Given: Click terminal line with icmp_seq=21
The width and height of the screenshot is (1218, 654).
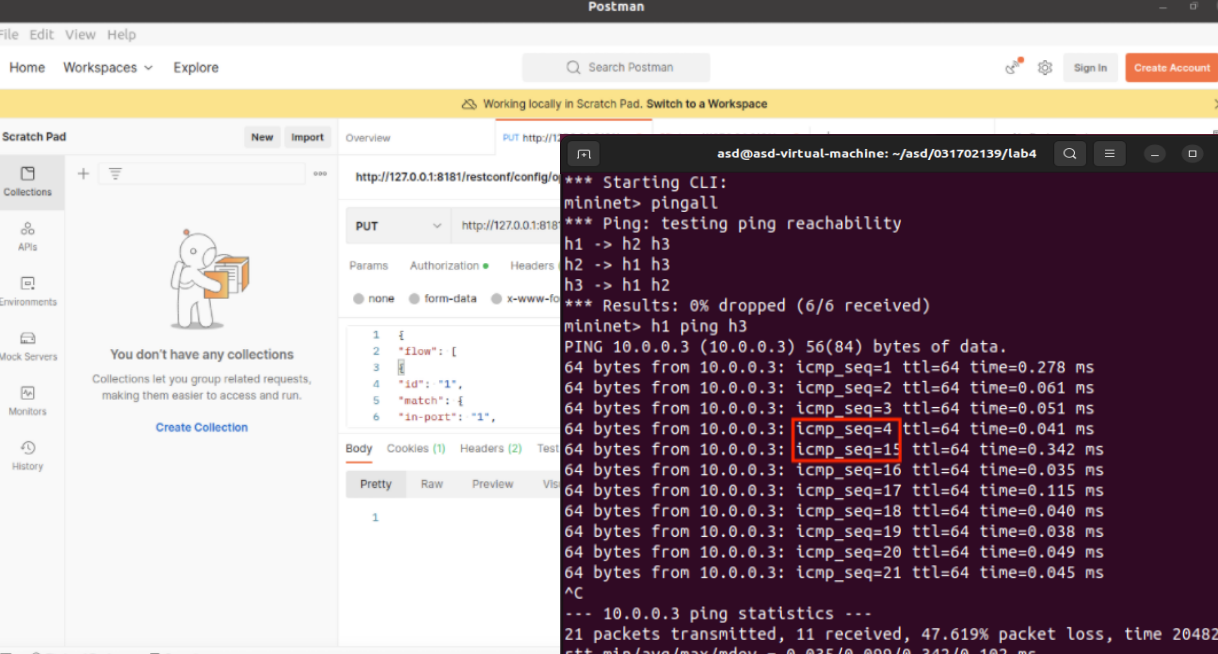Looking at the screenshot, I should [834, 573].
